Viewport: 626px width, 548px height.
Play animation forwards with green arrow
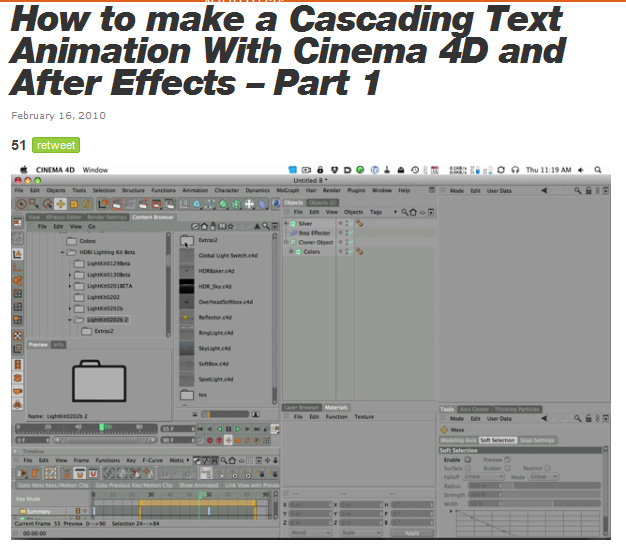click(x=238, y=429)
